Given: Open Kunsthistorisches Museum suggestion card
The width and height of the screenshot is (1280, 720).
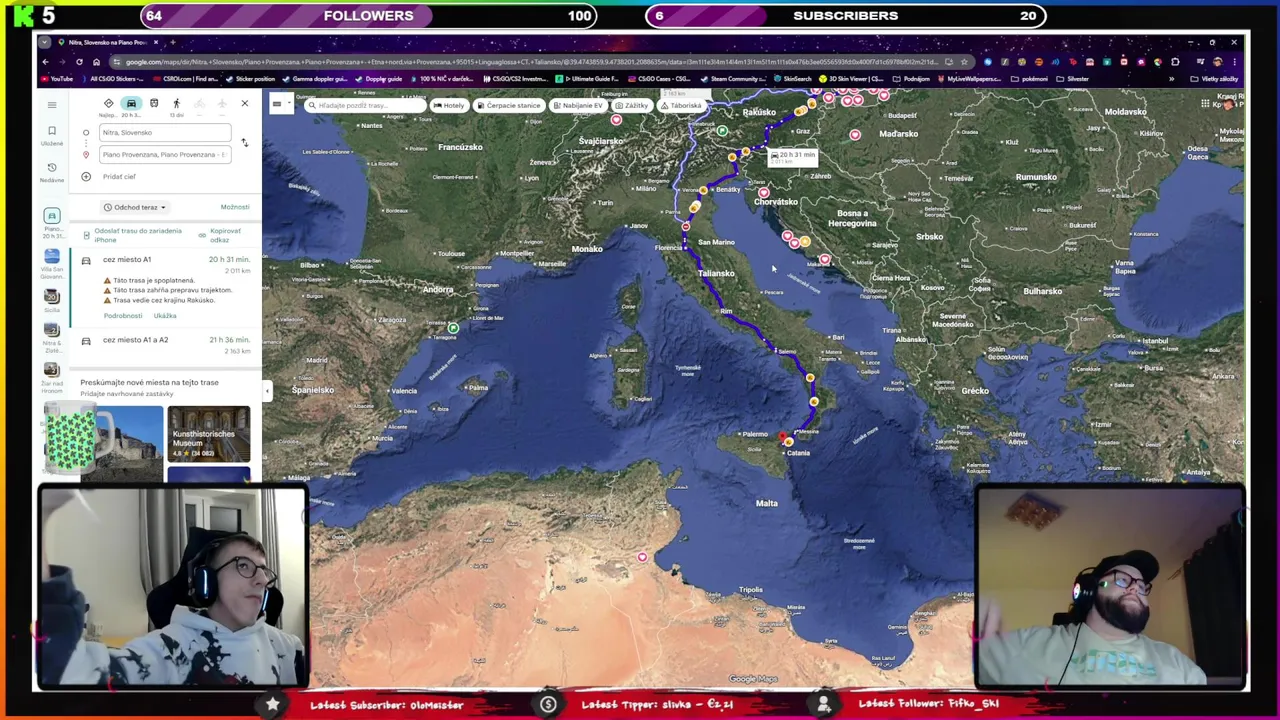Looking at the screenshot, I should pos(209,434).
